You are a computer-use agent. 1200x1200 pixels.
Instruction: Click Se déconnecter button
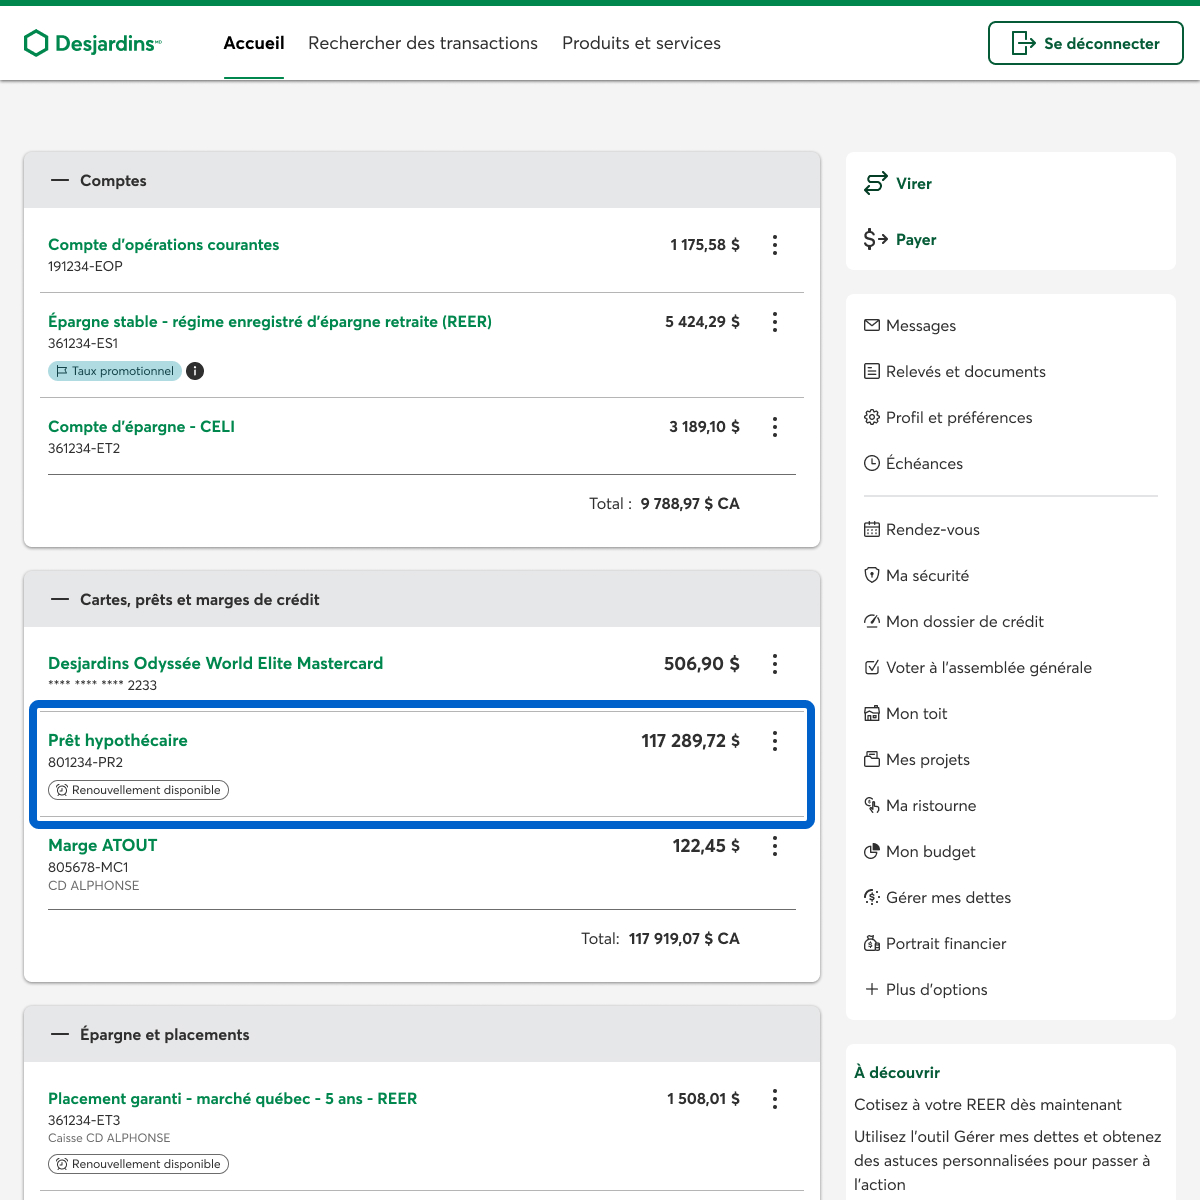1085,43
